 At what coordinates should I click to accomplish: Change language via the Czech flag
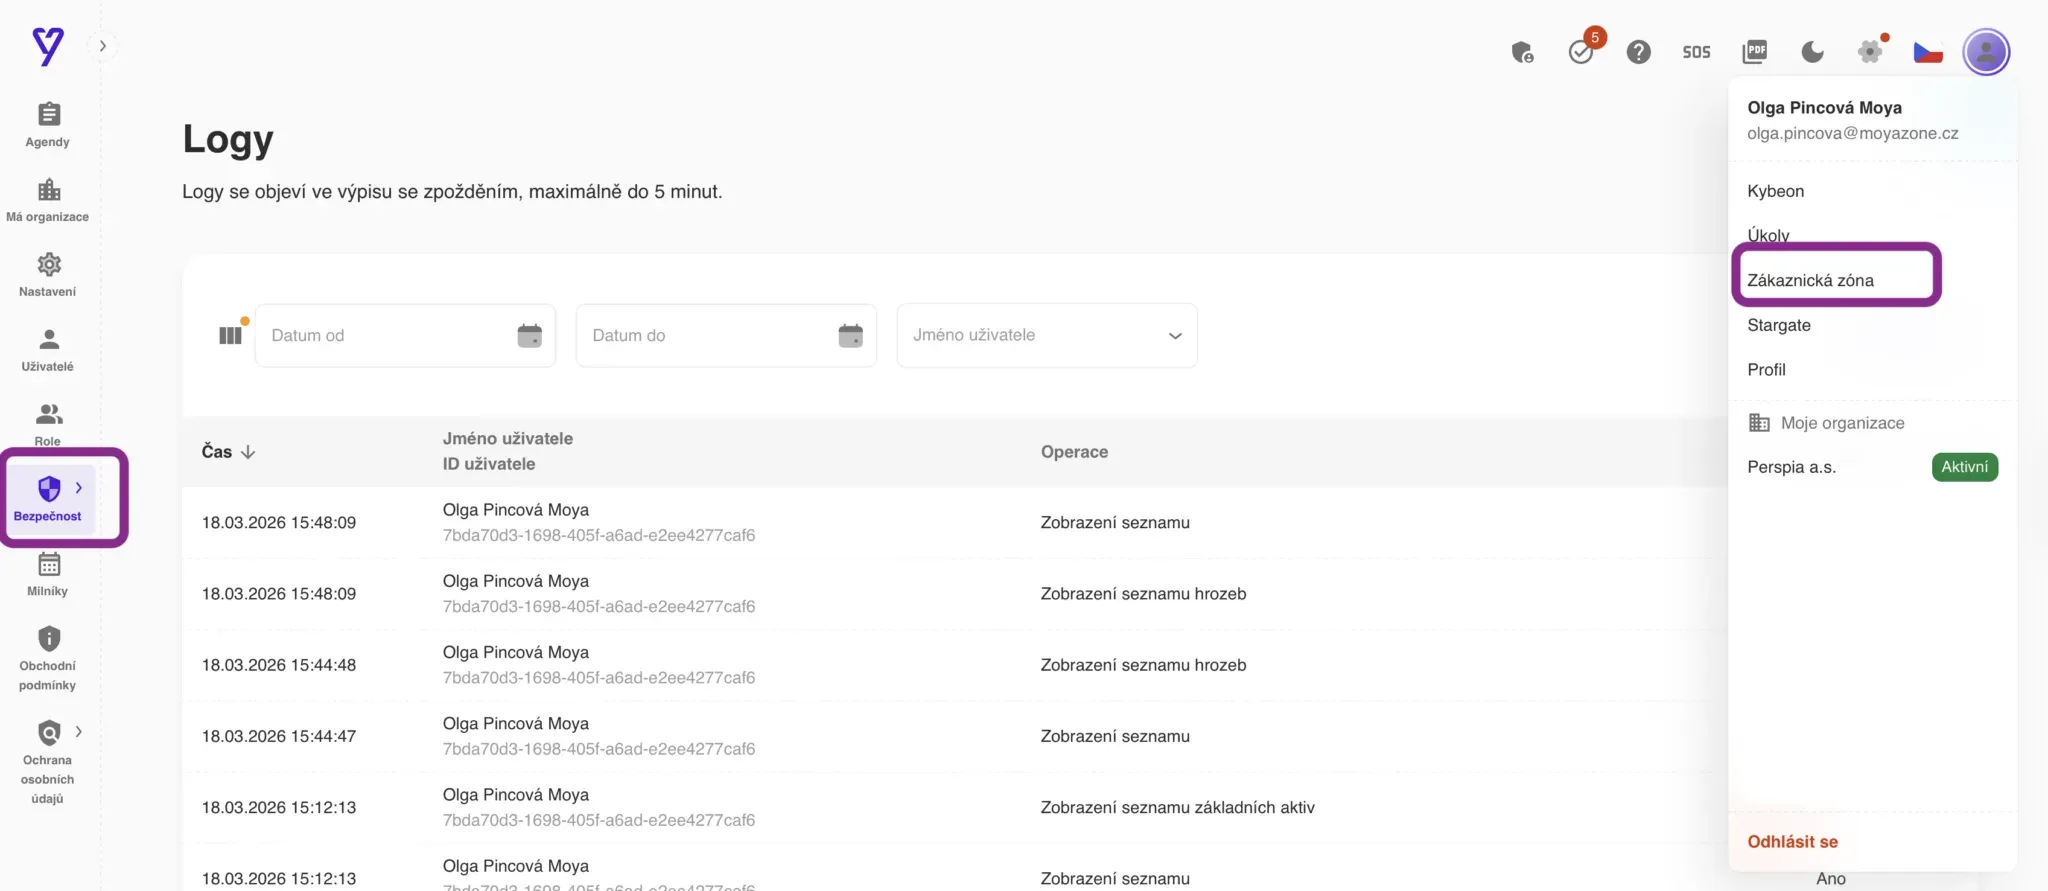coord(1928,52)
